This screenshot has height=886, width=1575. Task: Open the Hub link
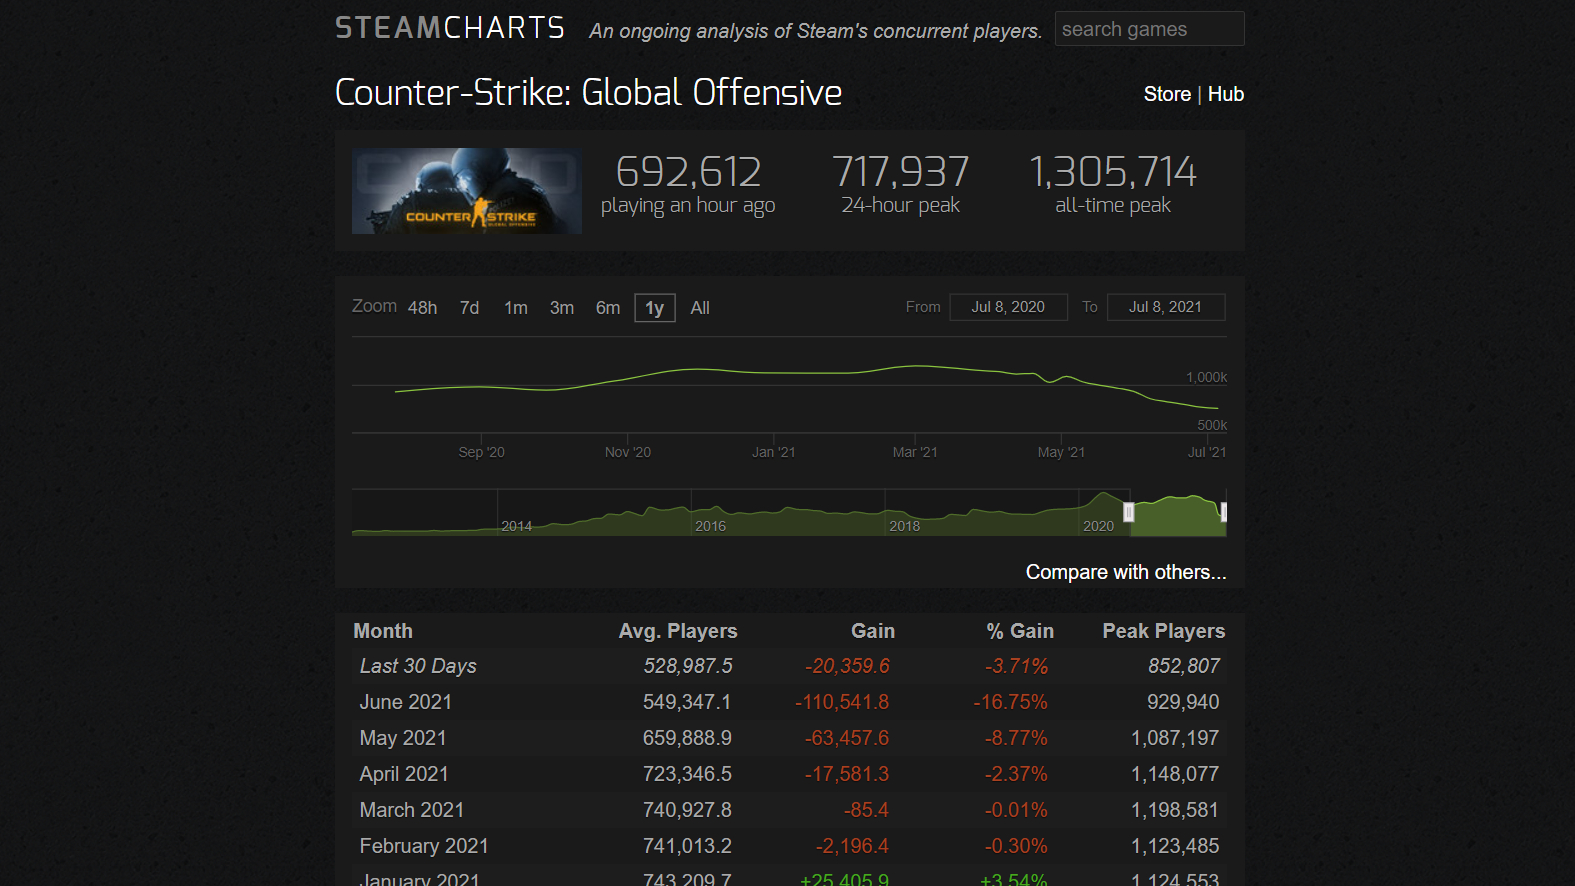click(1226, 94)
